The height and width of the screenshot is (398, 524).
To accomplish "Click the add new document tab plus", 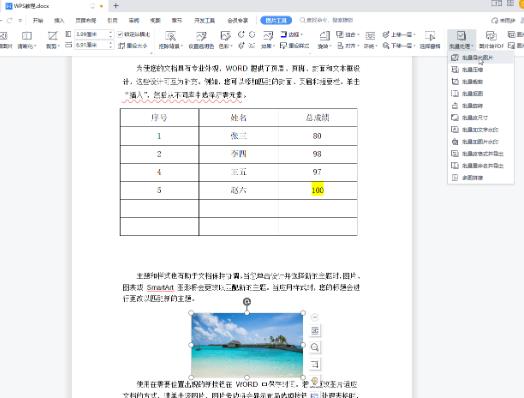I will click(x=116, y=6).
